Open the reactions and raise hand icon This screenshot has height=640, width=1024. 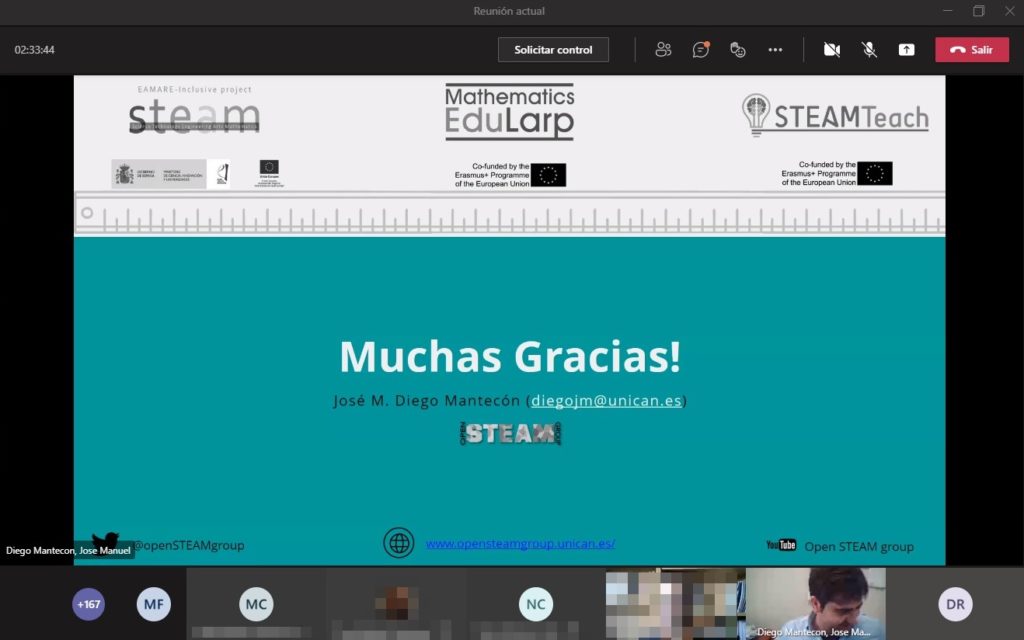click(x=738, y=50)
